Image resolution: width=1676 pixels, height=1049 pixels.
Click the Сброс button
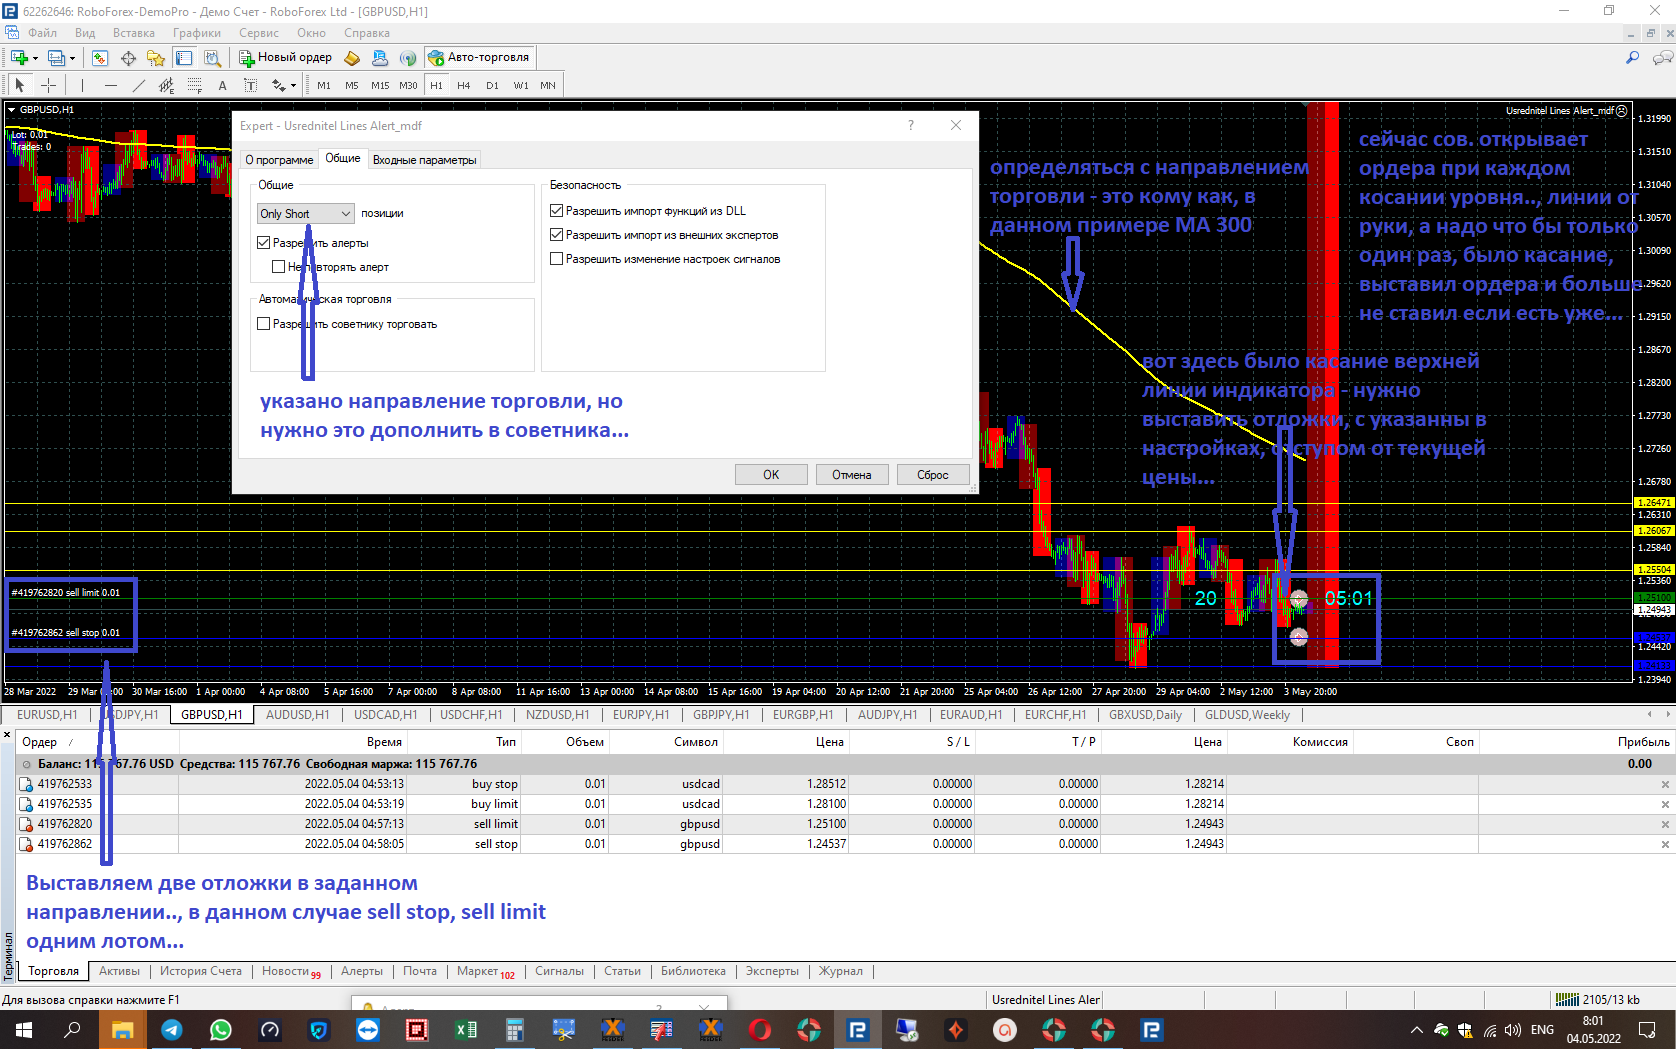932,475
